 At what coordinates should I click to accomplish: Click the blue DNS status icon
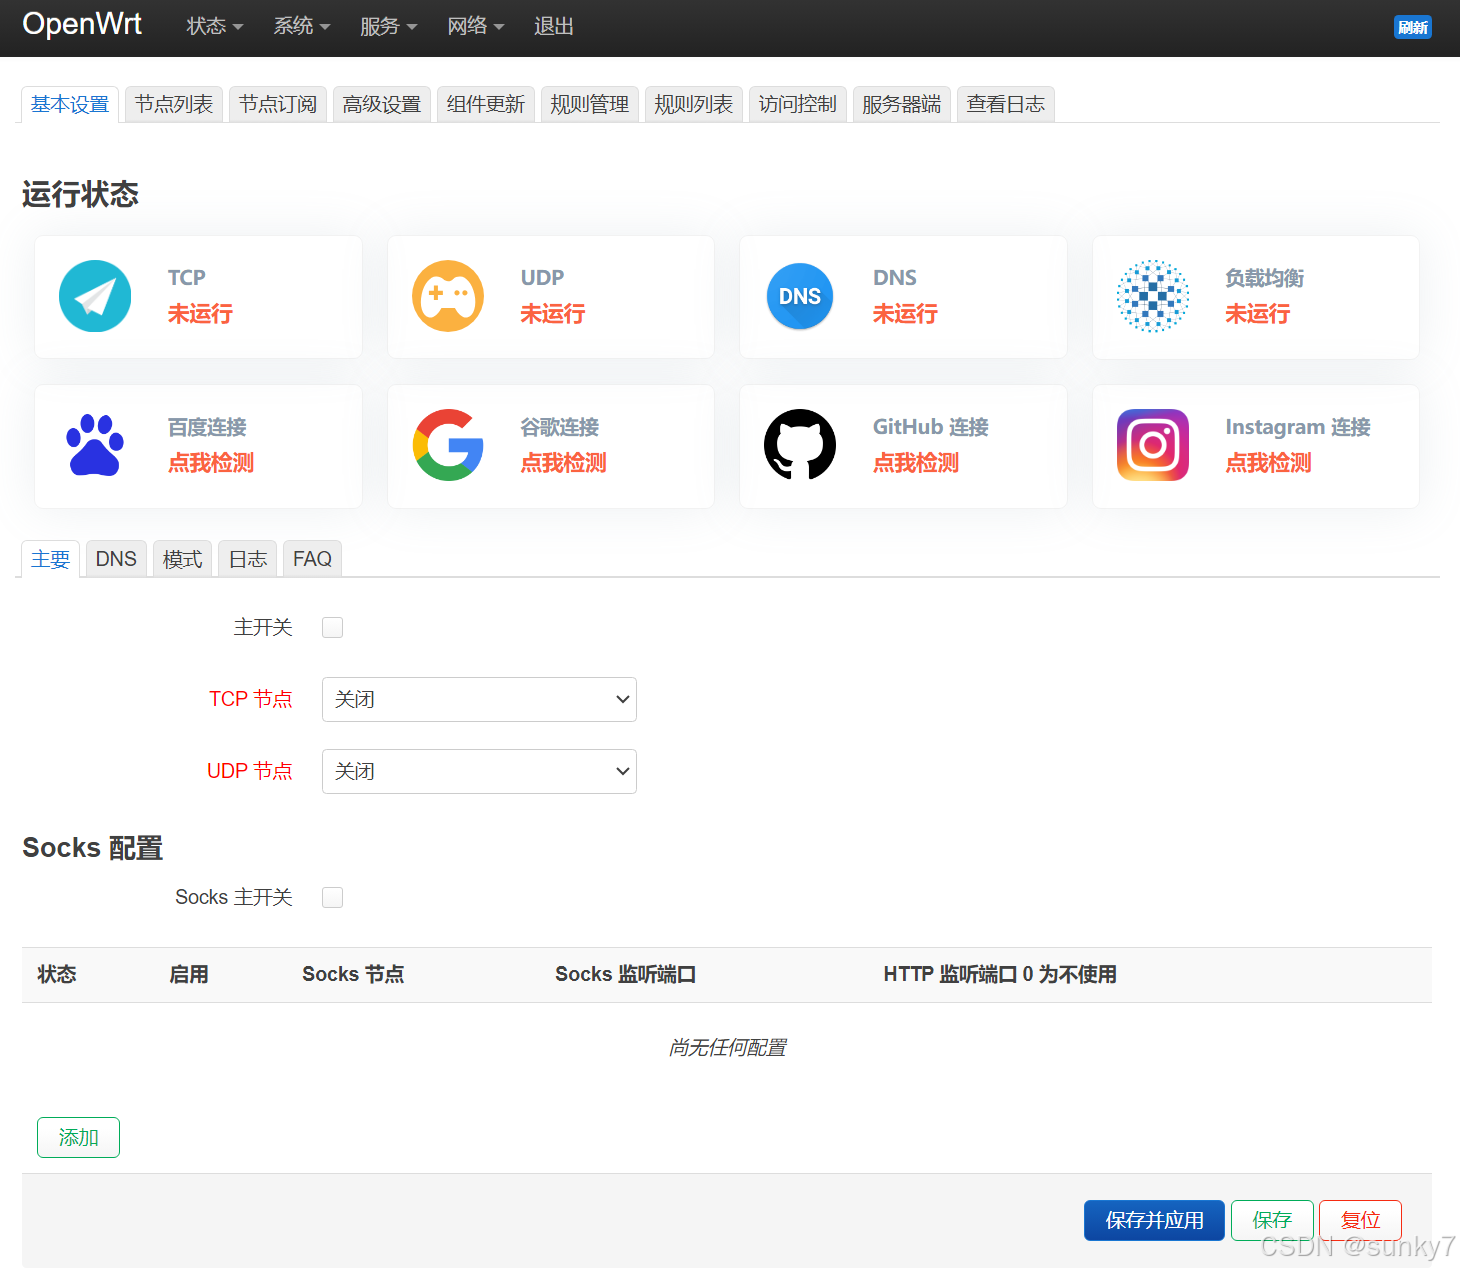[800, 296]
